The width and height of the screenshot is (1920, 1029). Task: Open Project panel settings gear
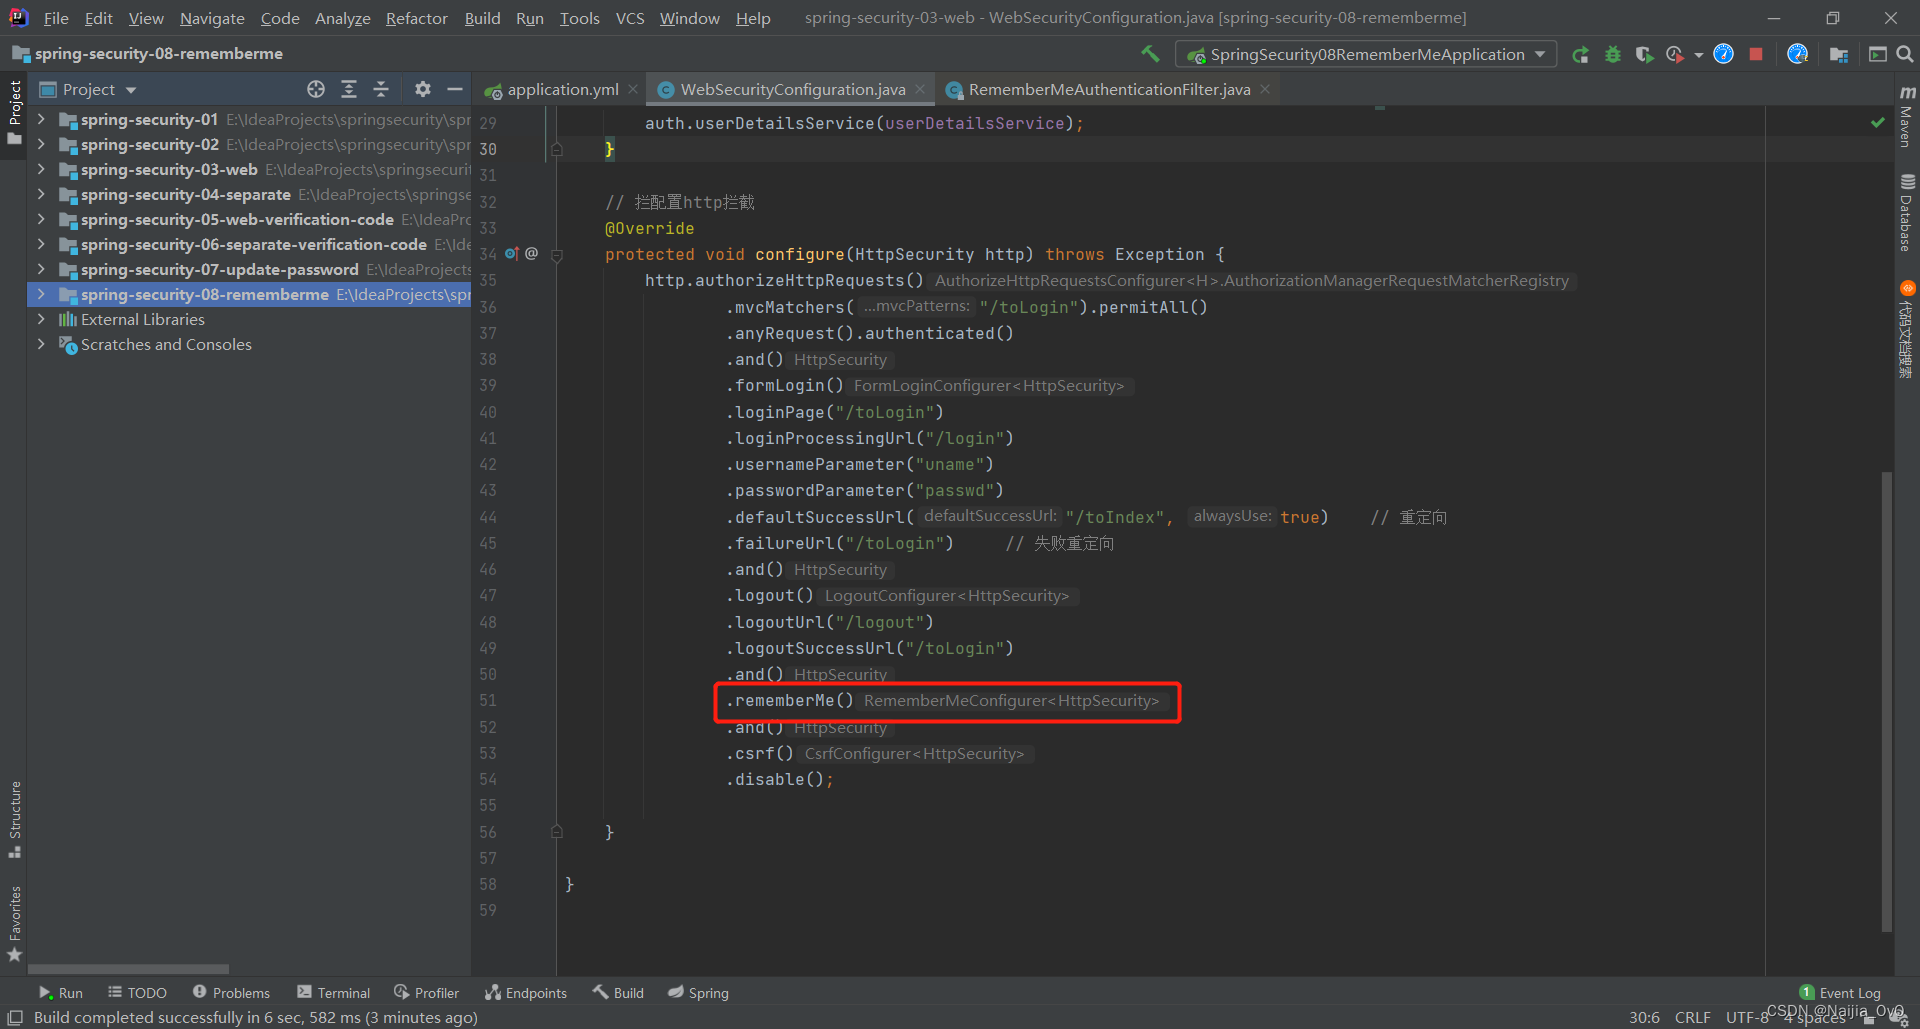(x=423, y=89)
